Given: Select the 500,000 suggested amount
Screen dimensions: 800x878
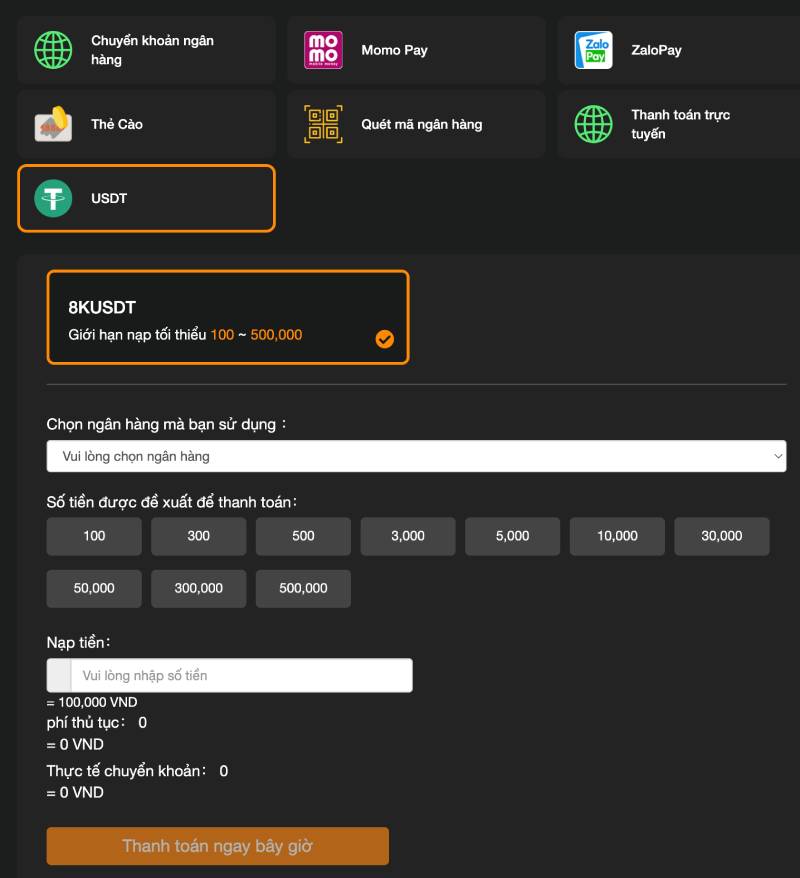Looking at the screenshot, I should point(303,588).
